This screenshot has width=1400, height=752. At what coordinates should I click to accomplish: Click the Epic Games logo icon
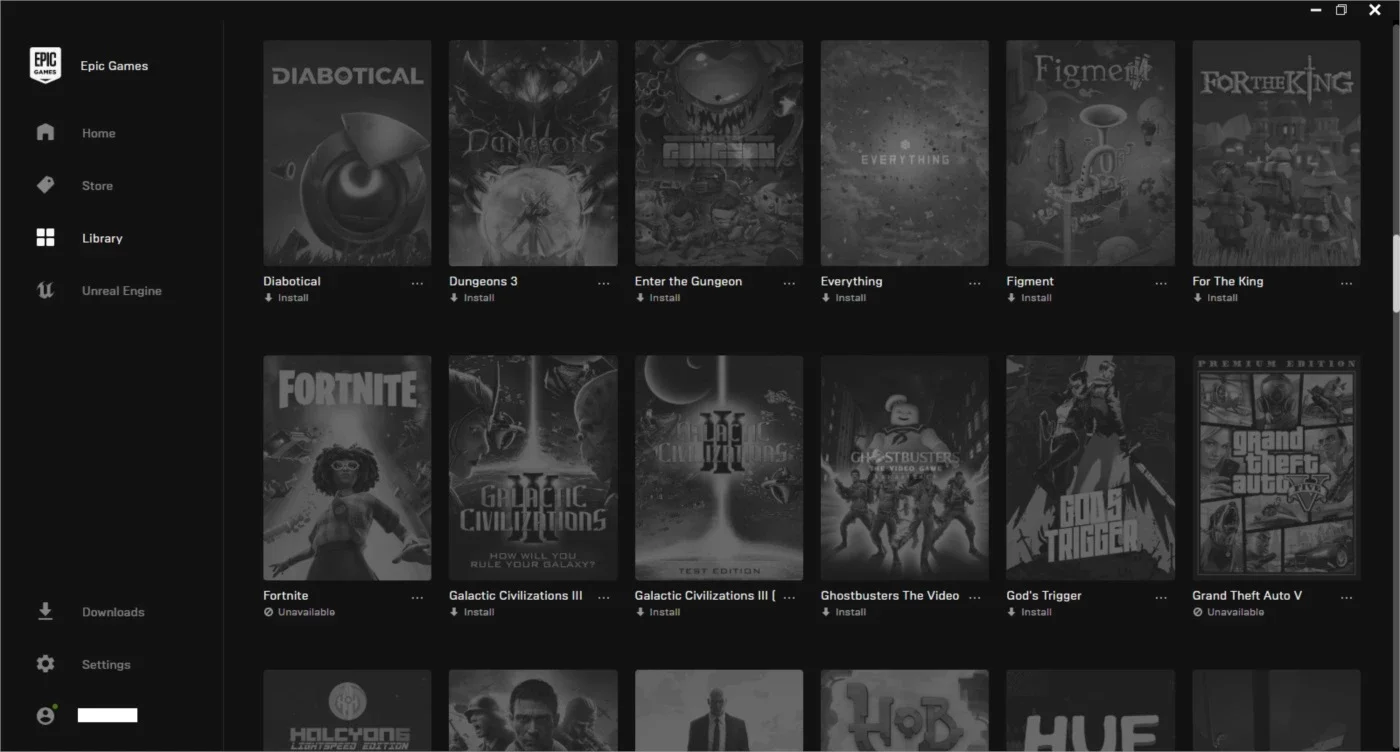coord(45,65)
